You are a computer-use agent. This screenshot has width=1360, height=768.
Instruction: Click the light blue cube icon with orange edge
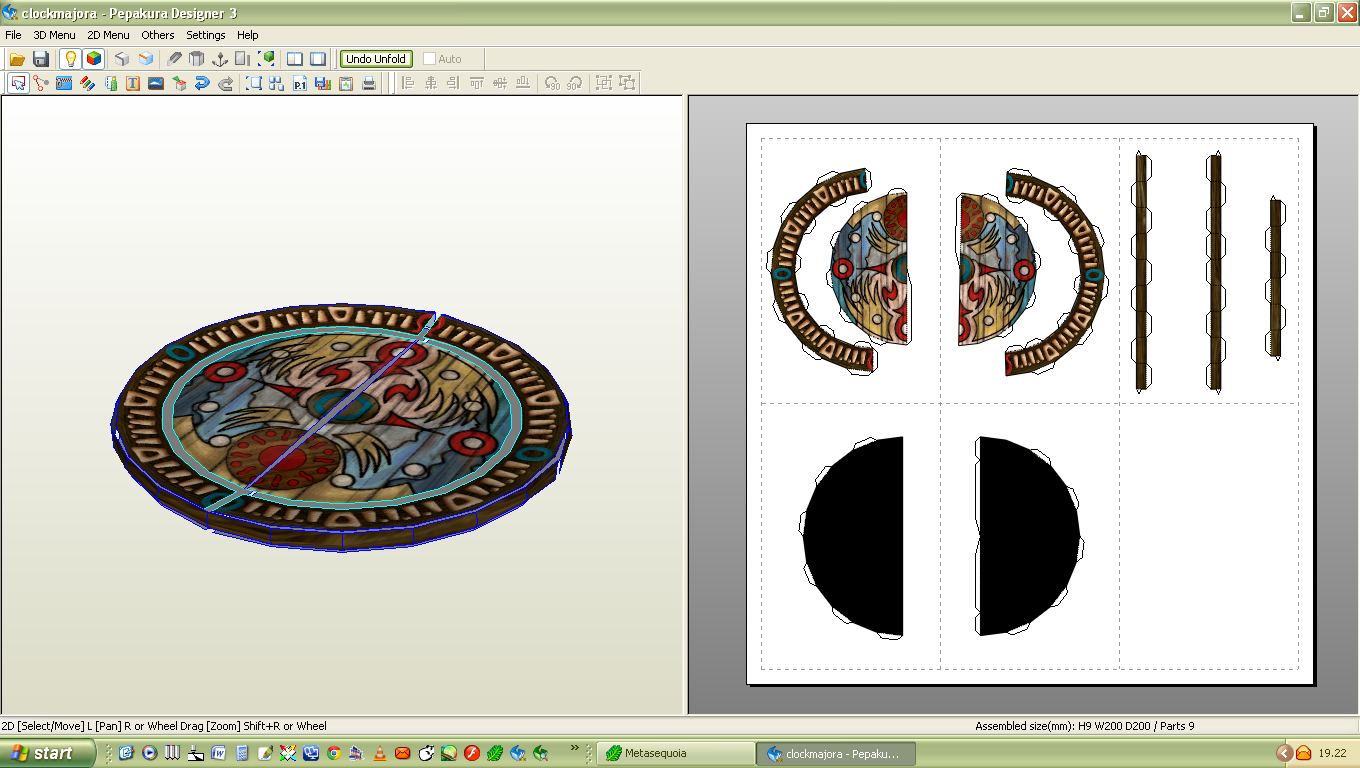[x=146, y=59]
